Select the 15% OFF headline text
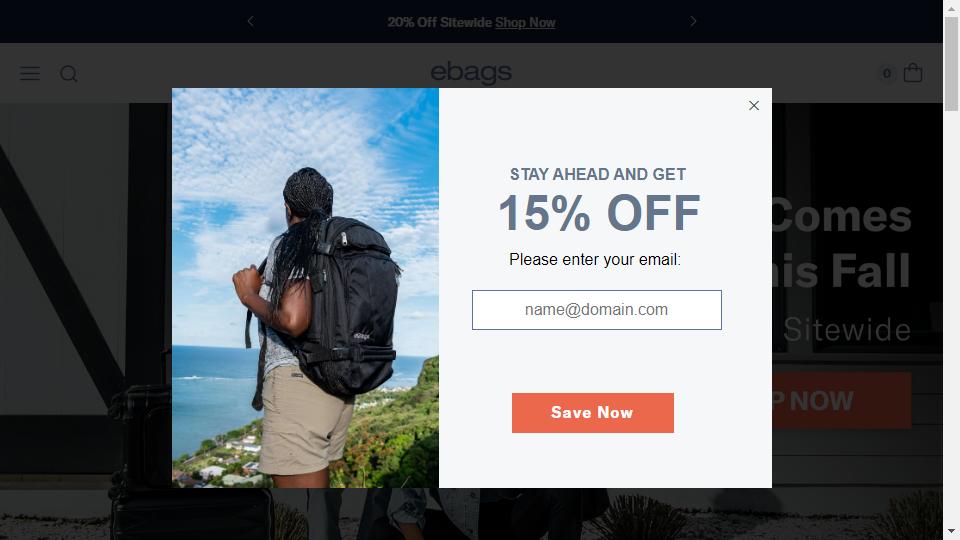 point(599,213)
